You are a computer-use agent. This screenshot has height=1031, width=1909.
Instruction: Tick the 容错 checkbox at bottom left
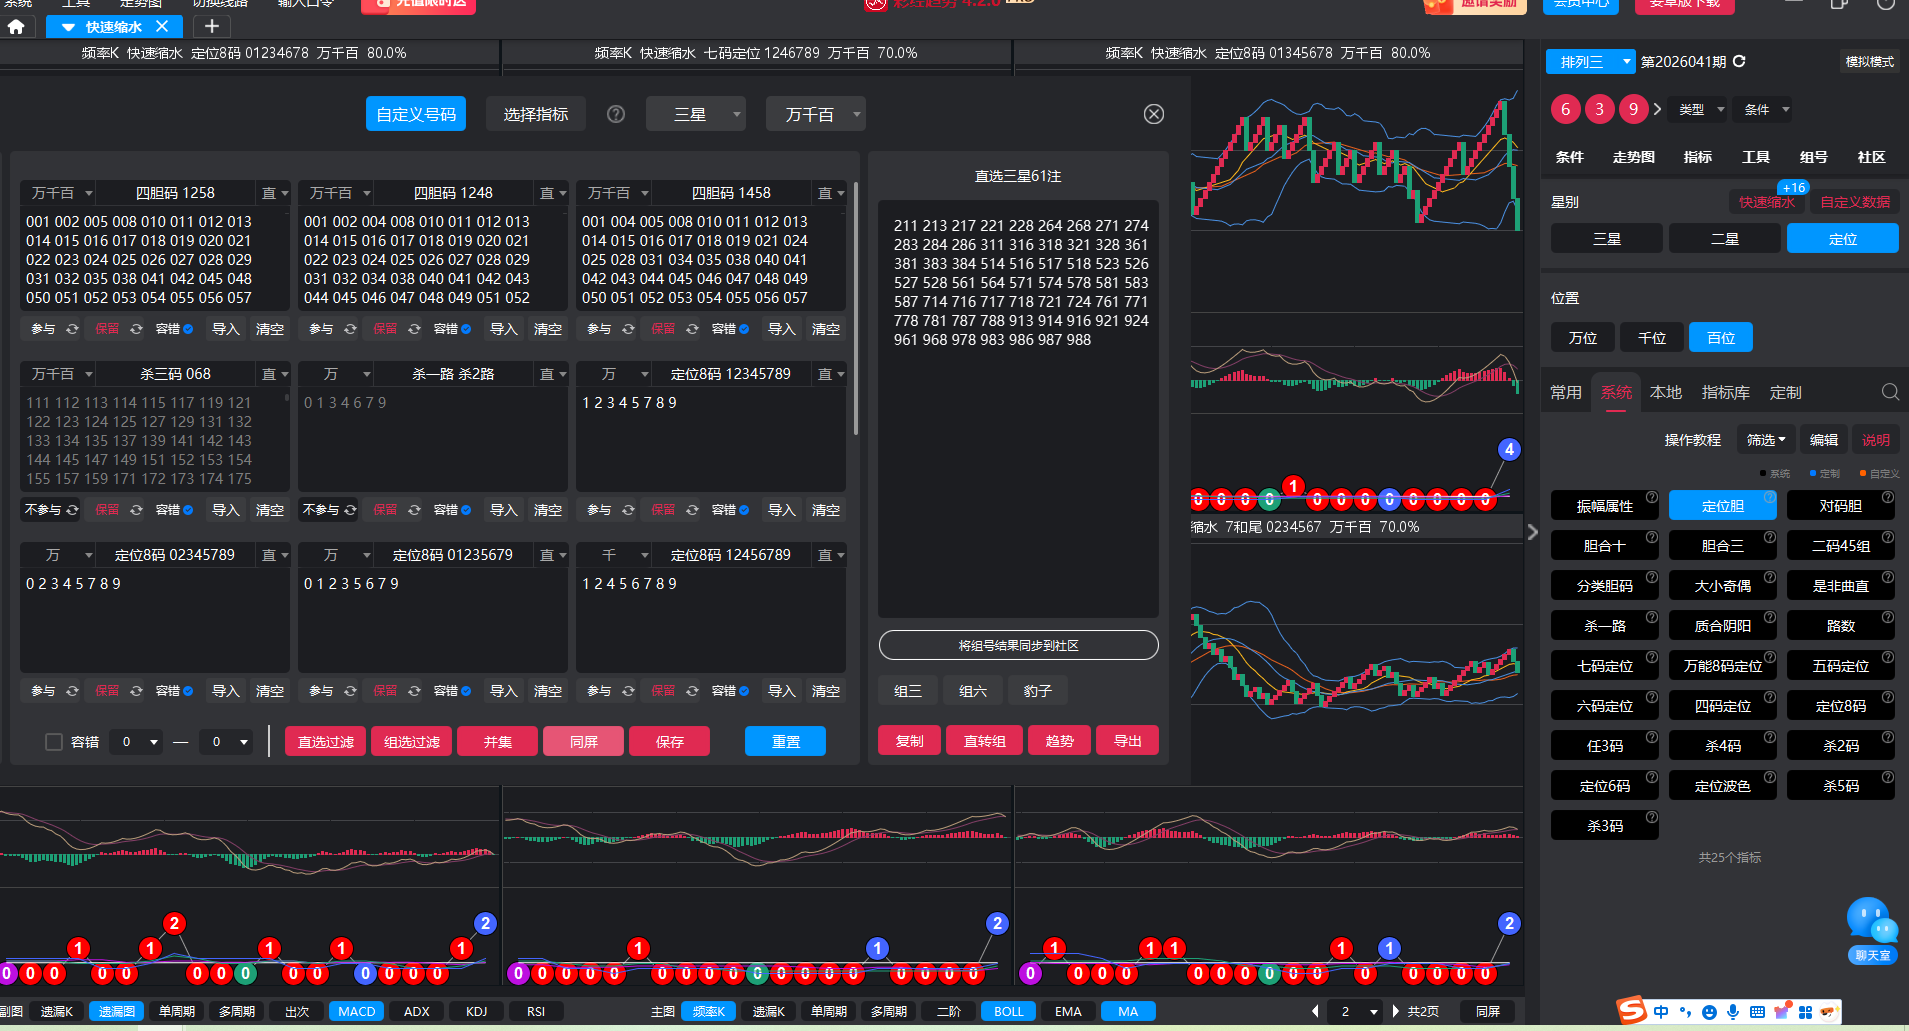tap(54, 742)
